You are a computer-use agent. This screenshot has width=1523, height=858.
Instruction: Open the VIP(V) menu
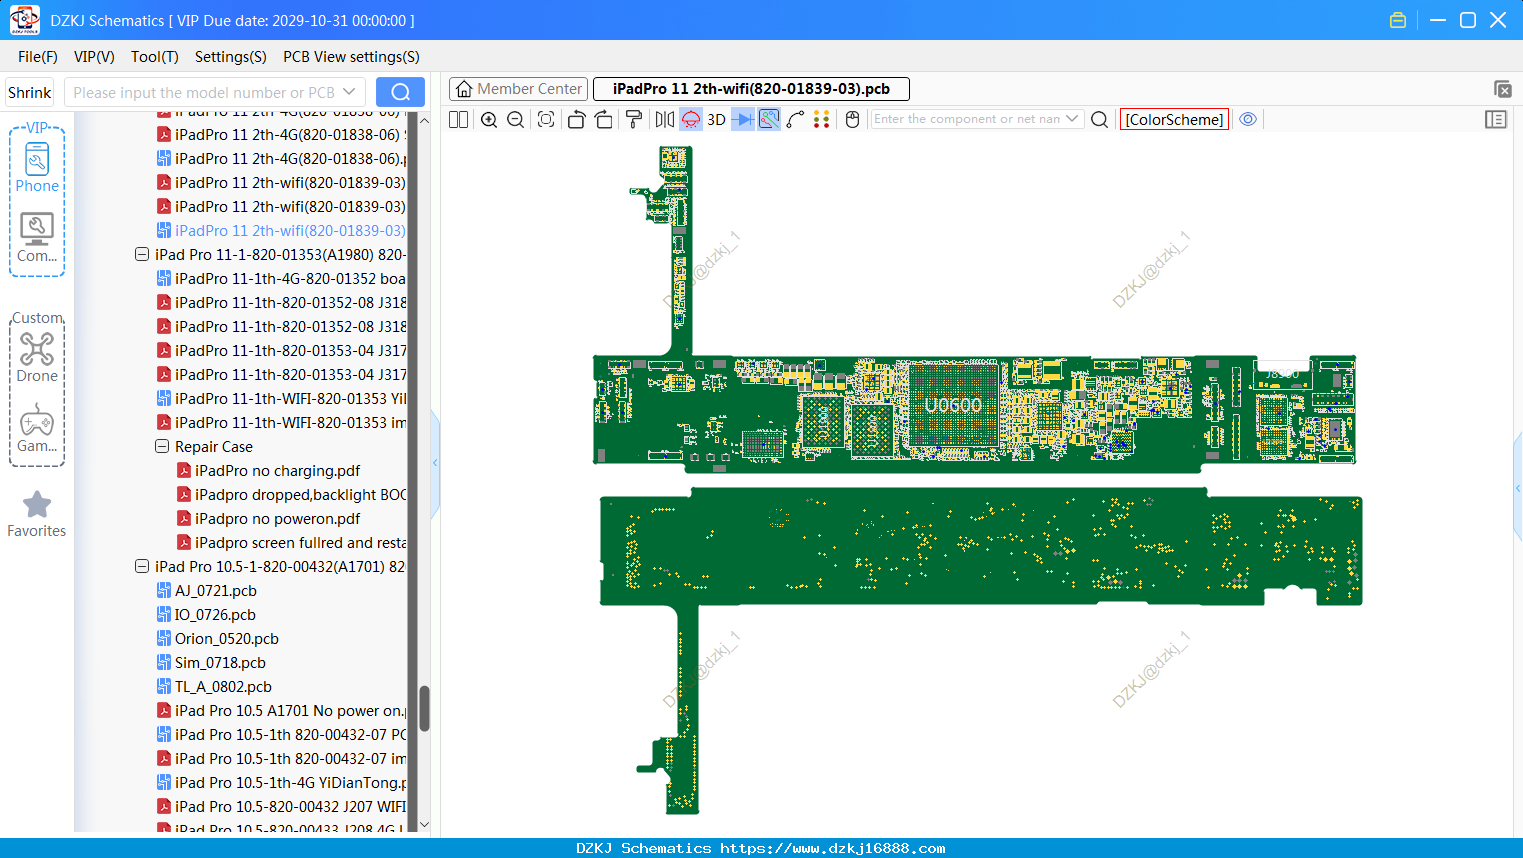tap(94, 57)
